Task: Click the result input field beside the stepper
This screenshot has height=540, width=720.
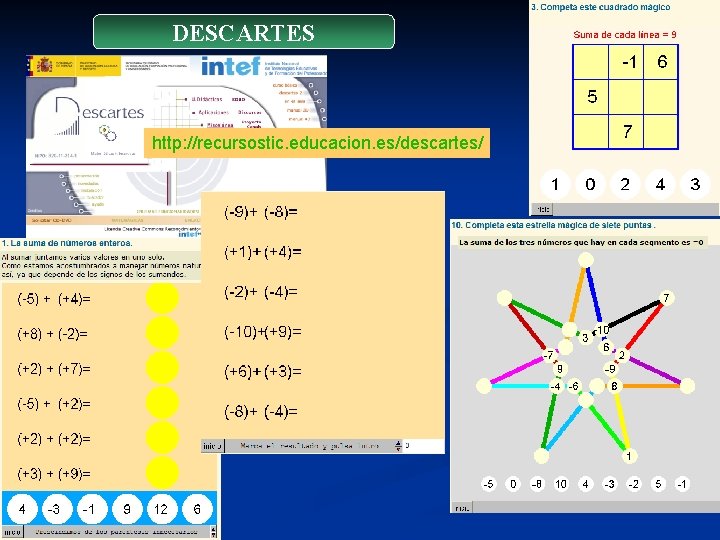Action: coord(423,445)
